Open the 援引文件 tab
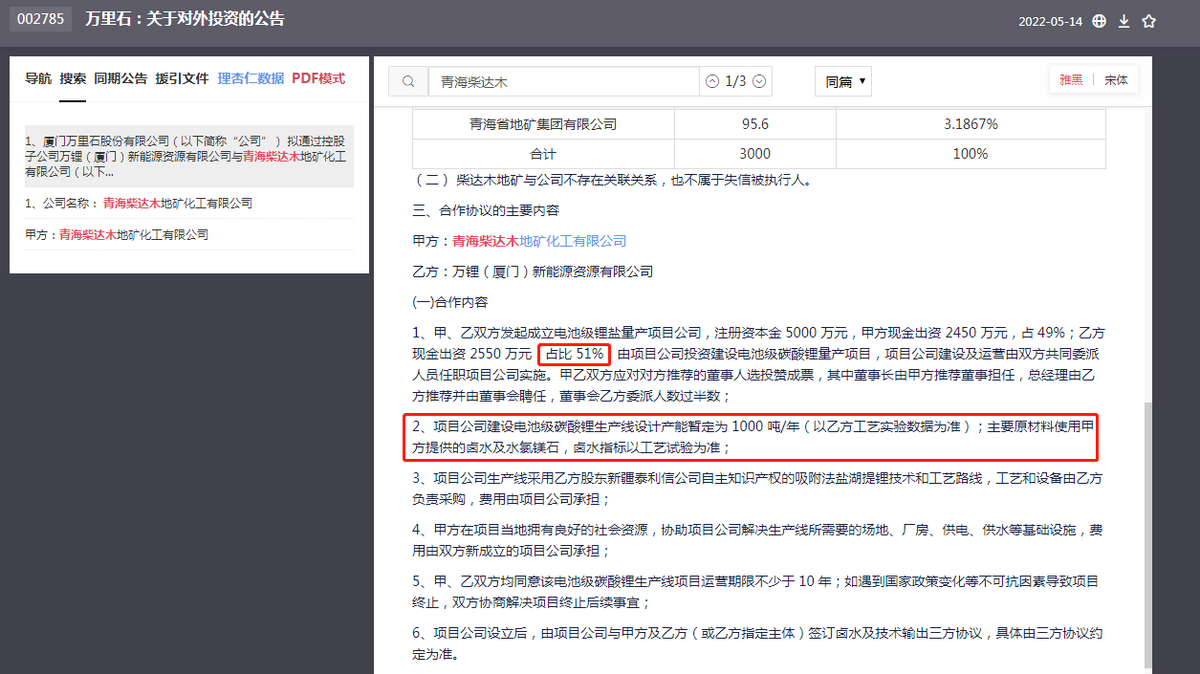This screenshot has height=674, width=1200. 182,78
